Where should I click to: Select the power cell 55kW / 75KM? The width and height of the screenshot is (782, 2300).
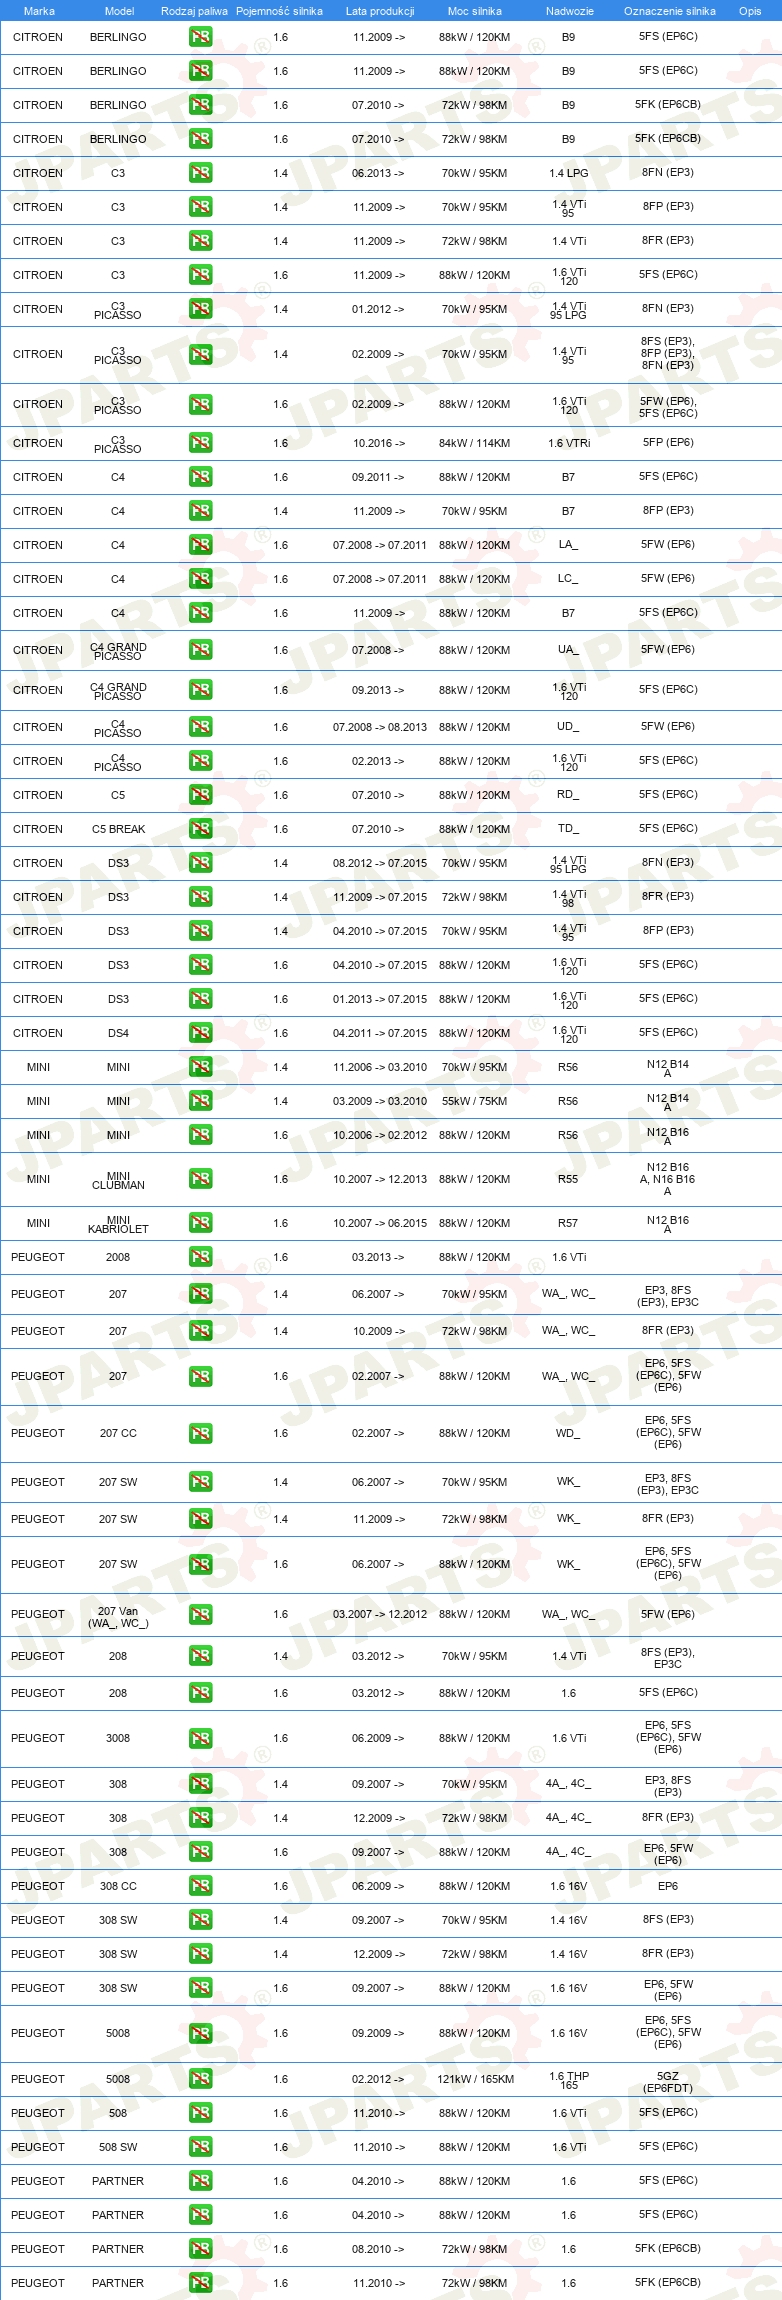tap(475, 1101)
